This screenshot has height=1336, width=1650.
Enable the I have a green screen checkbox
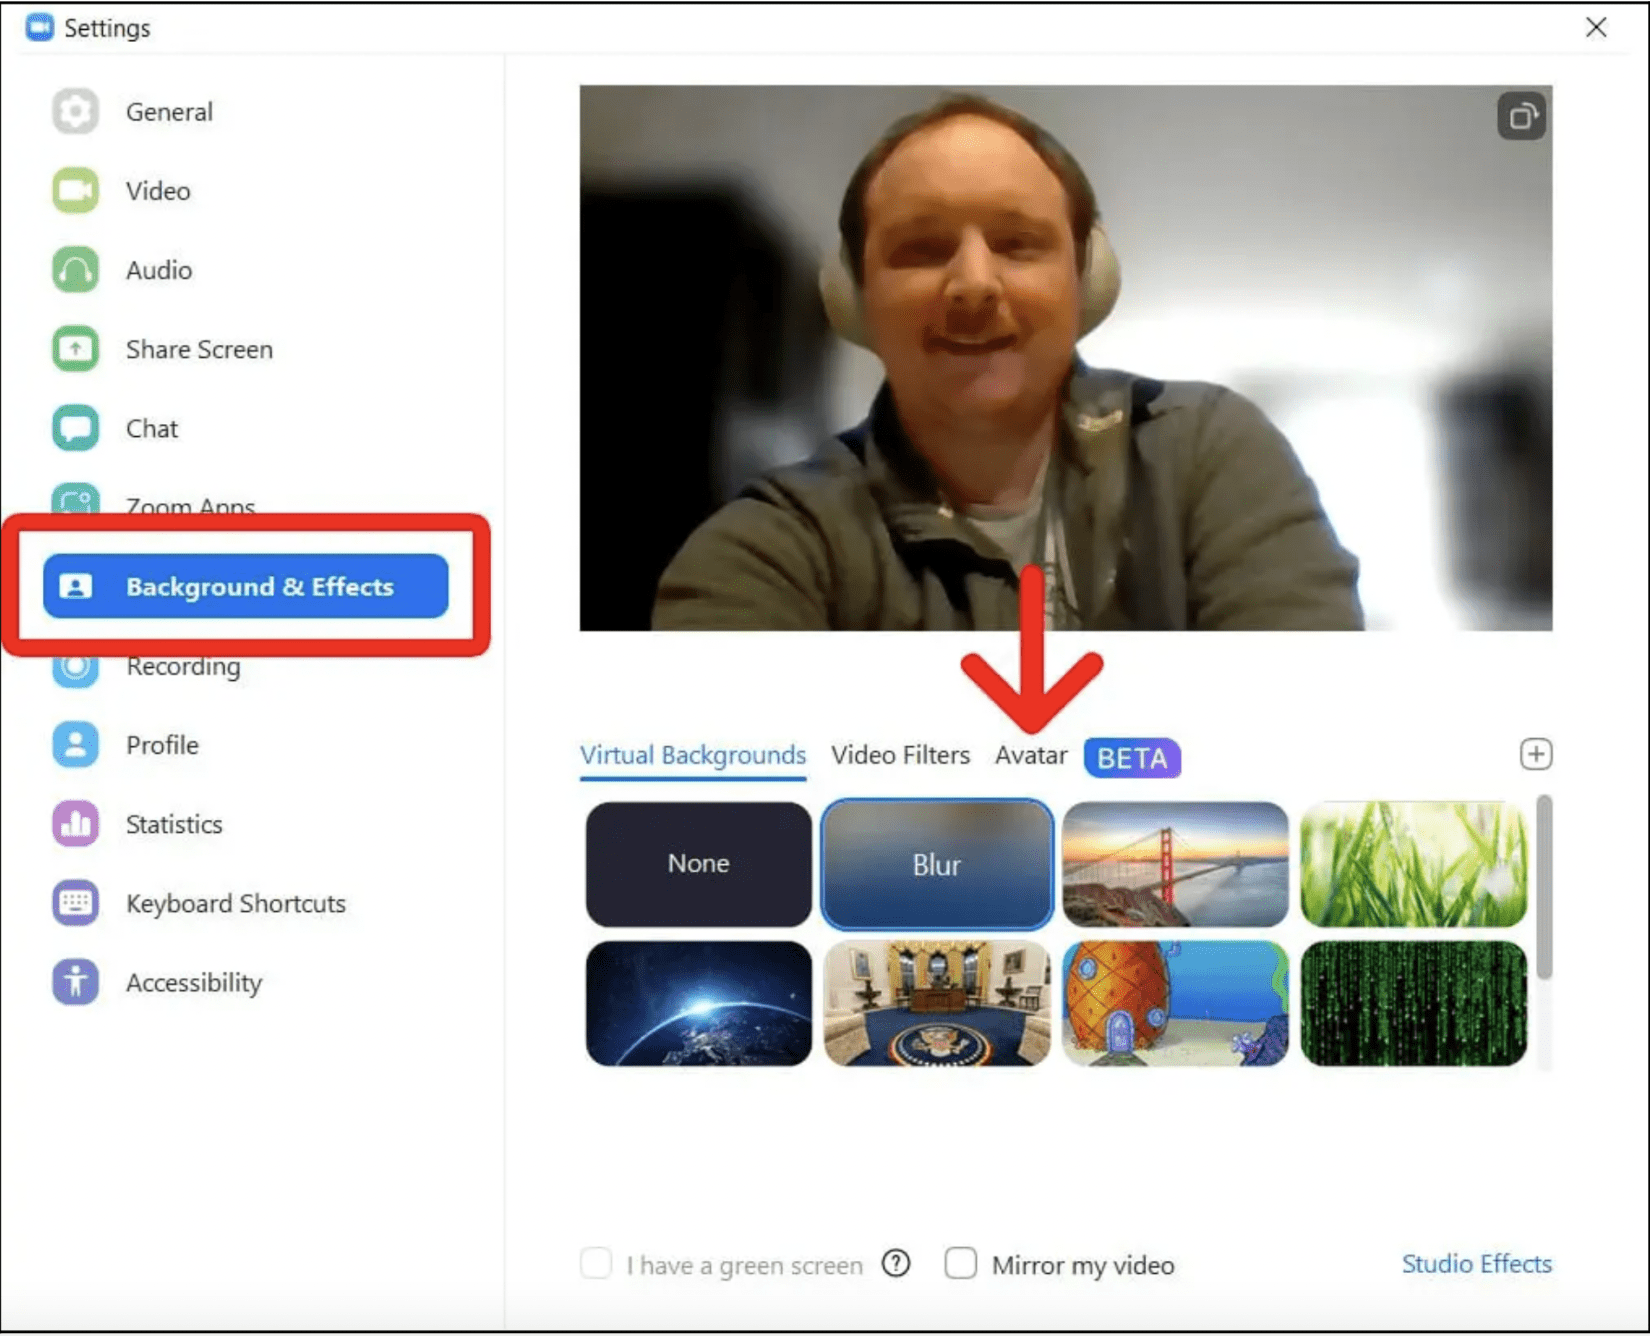click(x=595, y=1264)
